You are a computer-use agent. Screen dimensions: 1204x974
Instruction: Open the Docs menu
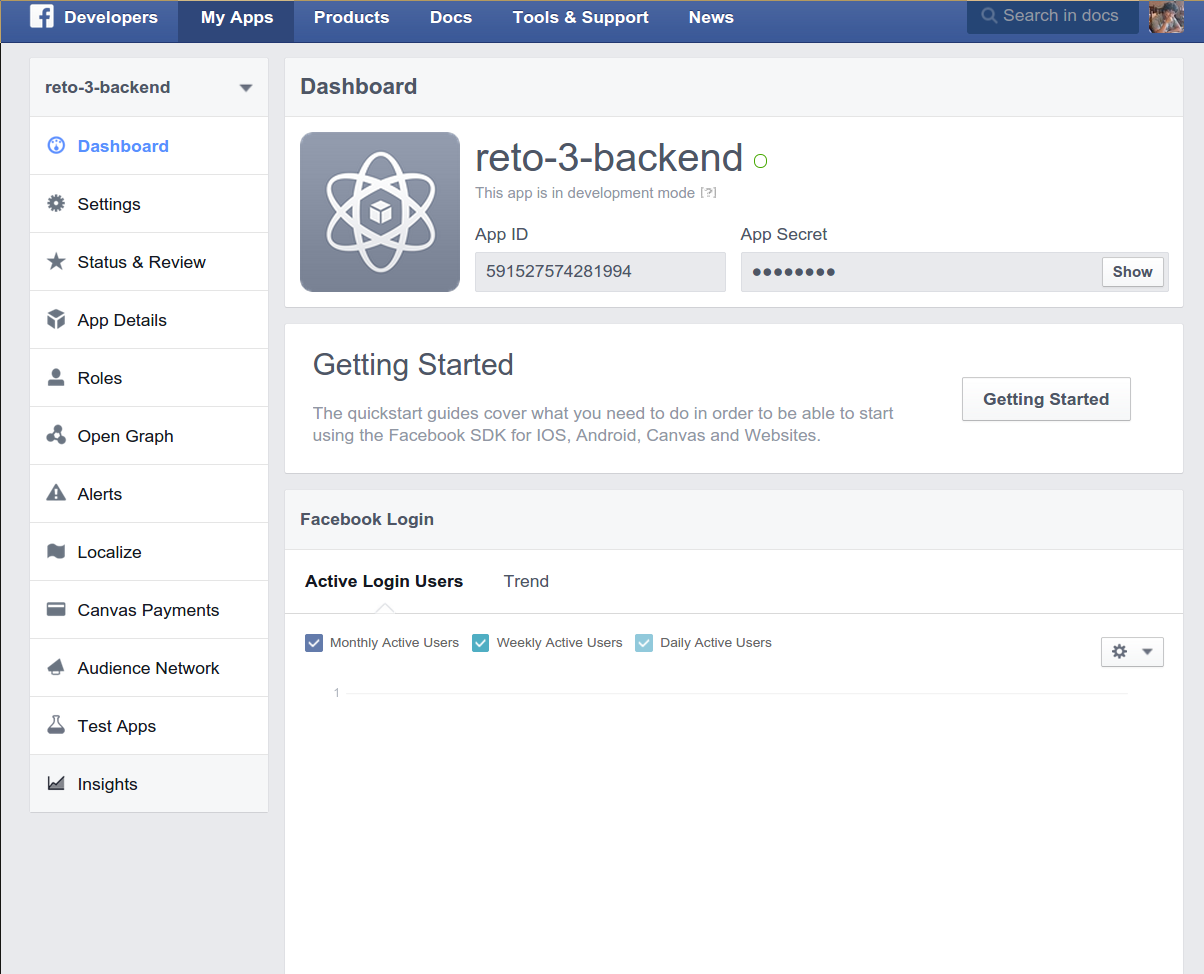pyautogui.click(x=451, y=18)
